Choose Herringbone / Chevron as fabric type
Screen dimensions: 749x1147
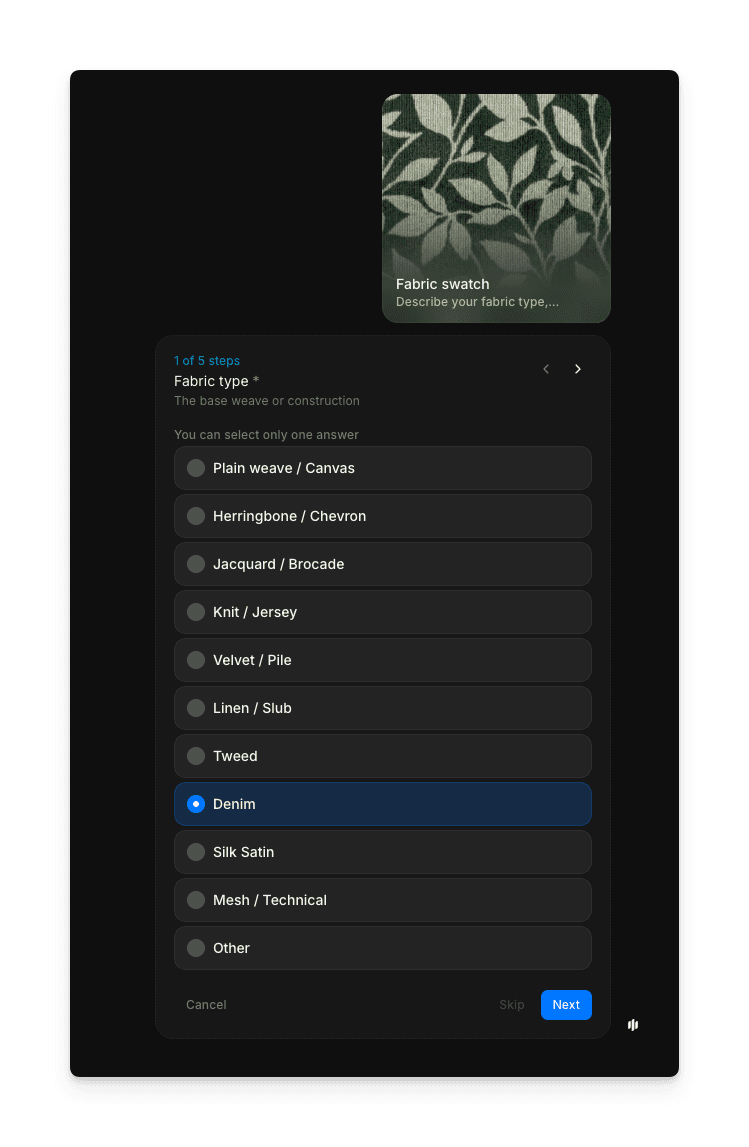click(x=383, y=516)
